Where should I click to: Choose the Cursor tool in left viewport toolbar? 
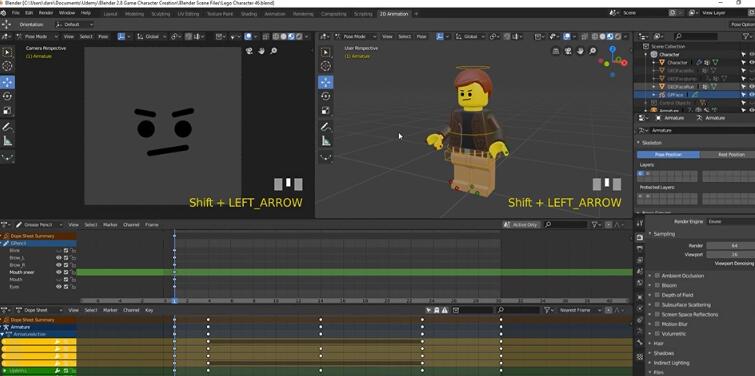(x=7, y=66)
